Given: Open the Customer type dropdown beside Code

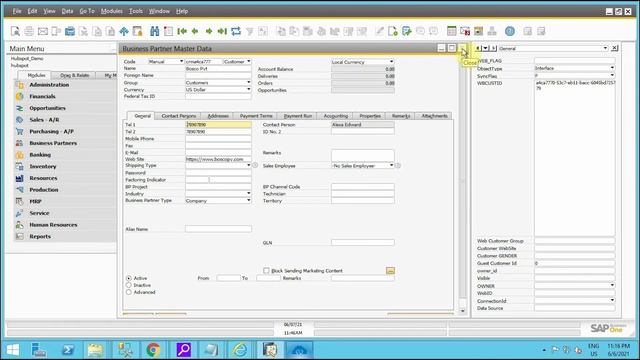Looking at the screenshot, I should (x=249, y=61).
